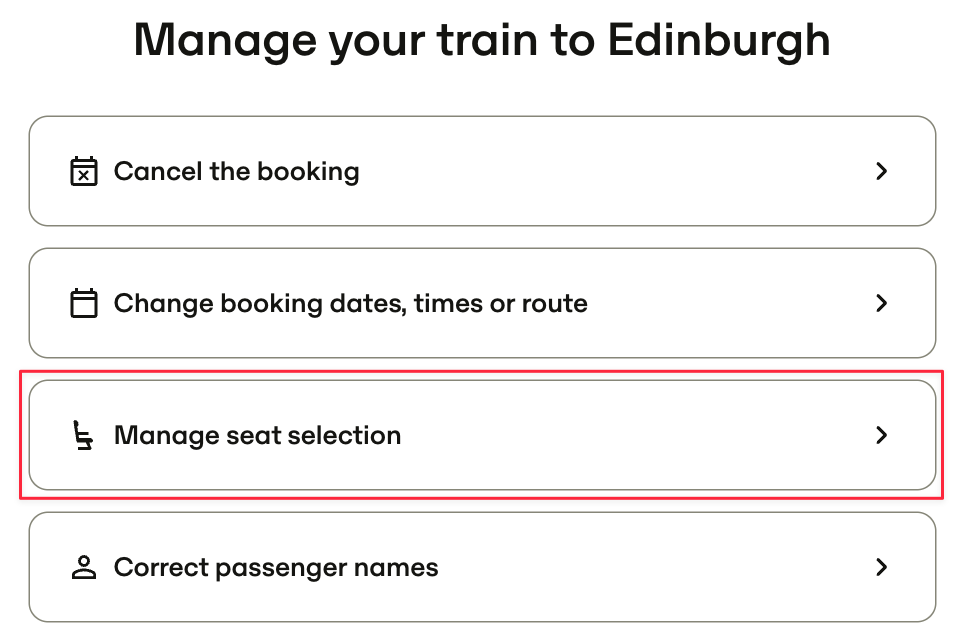Click the red highlight border around seat selection
The width and height of the screenshot is (958, 641).
coord(481,371)
